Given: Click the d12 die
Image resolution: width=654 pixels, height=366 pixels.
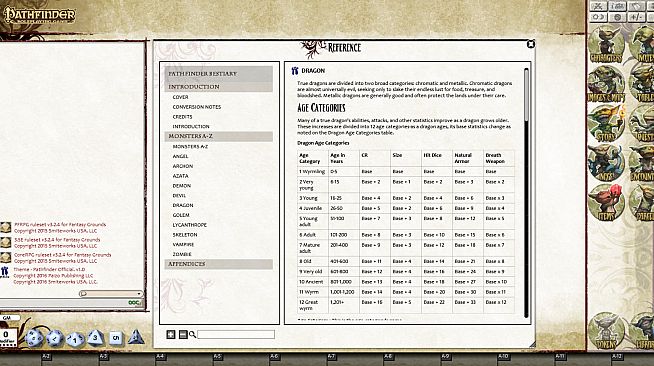Looking at the screenshot, I should pos(55,338).
